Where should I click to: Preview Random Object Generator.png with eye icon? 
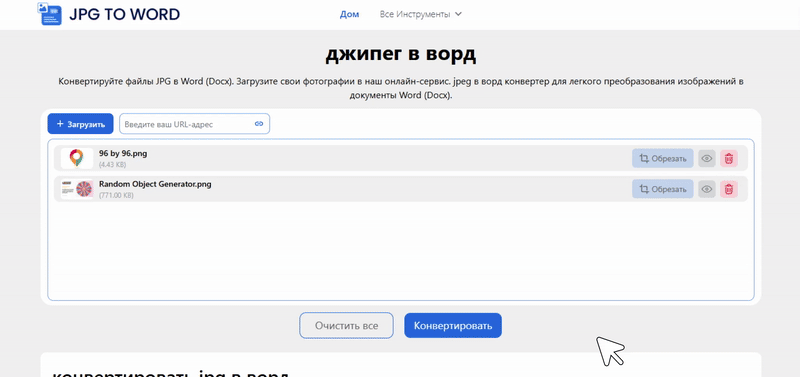tap(707, 189)
